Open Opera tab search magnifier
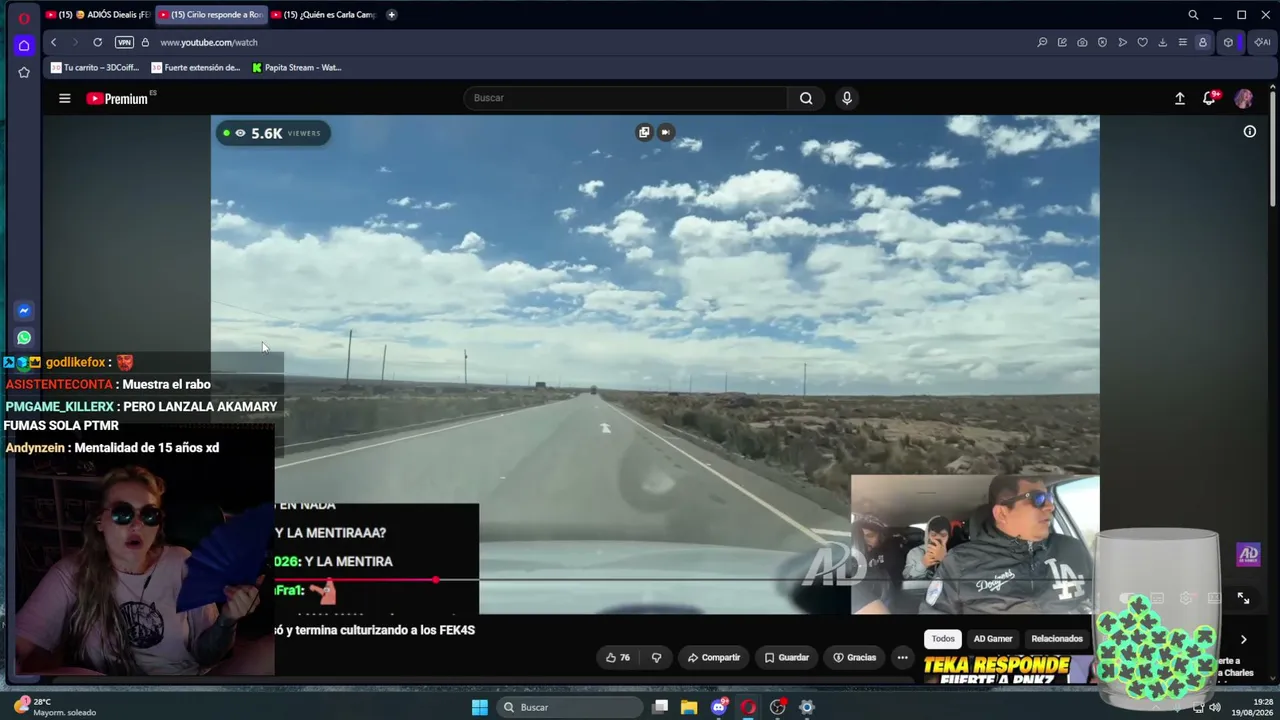The width and height of the screenshot is (1280, 720). click(x=1193, y=15)
